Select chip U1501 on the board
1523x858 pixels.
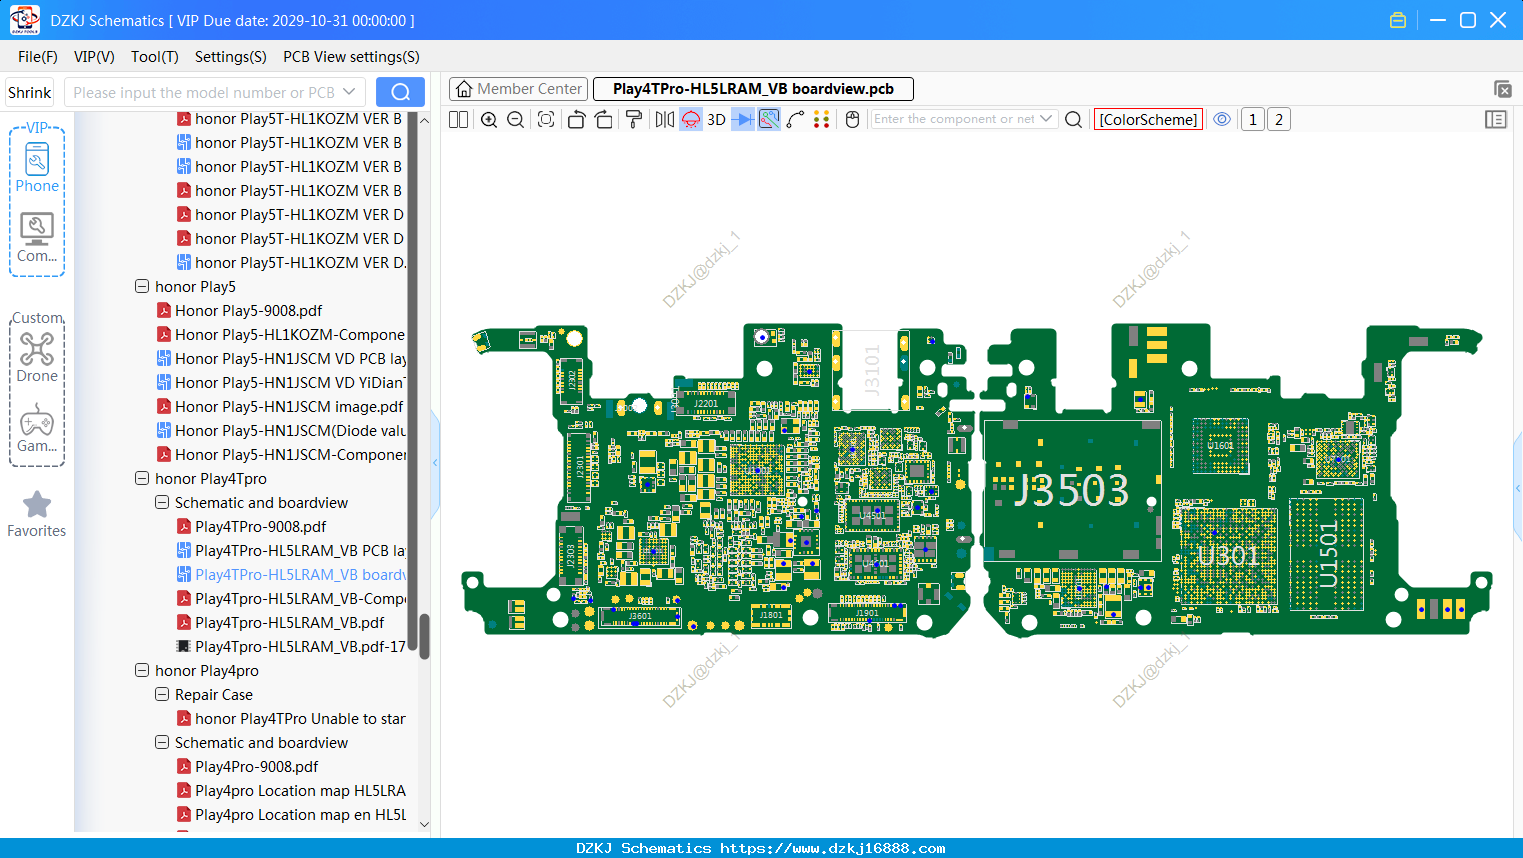(1327, 553)
